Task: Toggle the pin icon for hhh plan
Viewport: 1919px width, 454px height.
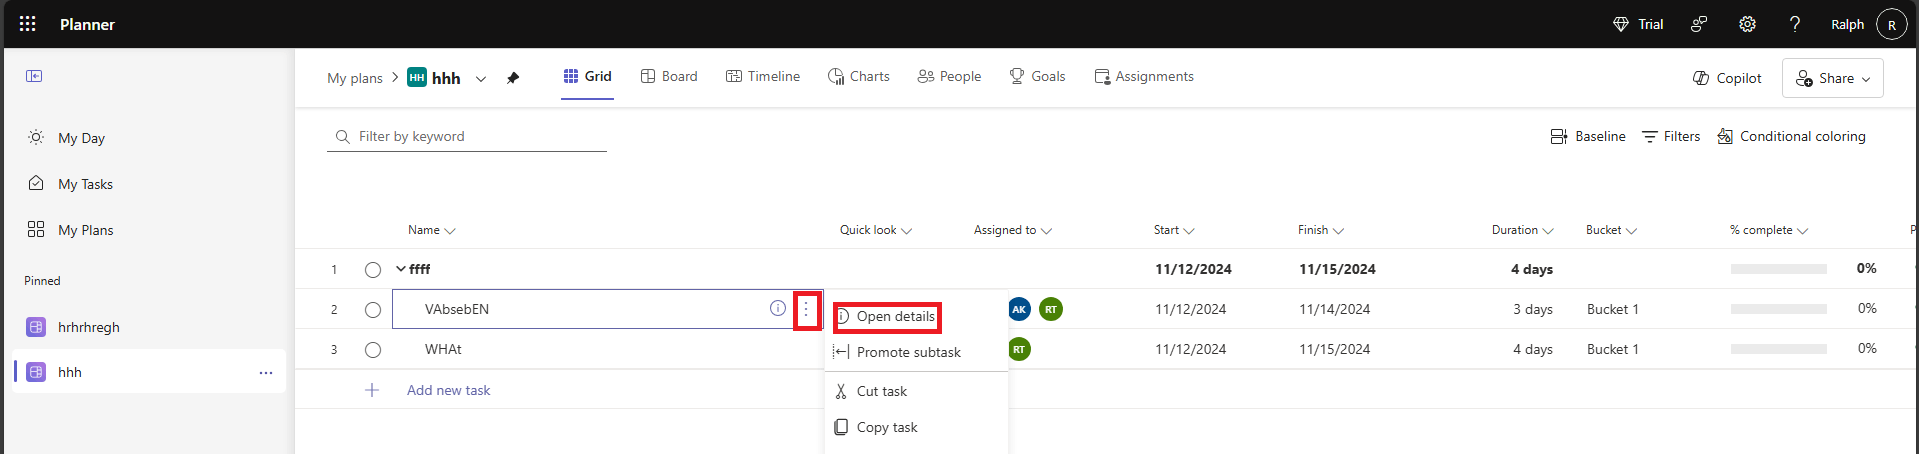Action: click(513, 78)
